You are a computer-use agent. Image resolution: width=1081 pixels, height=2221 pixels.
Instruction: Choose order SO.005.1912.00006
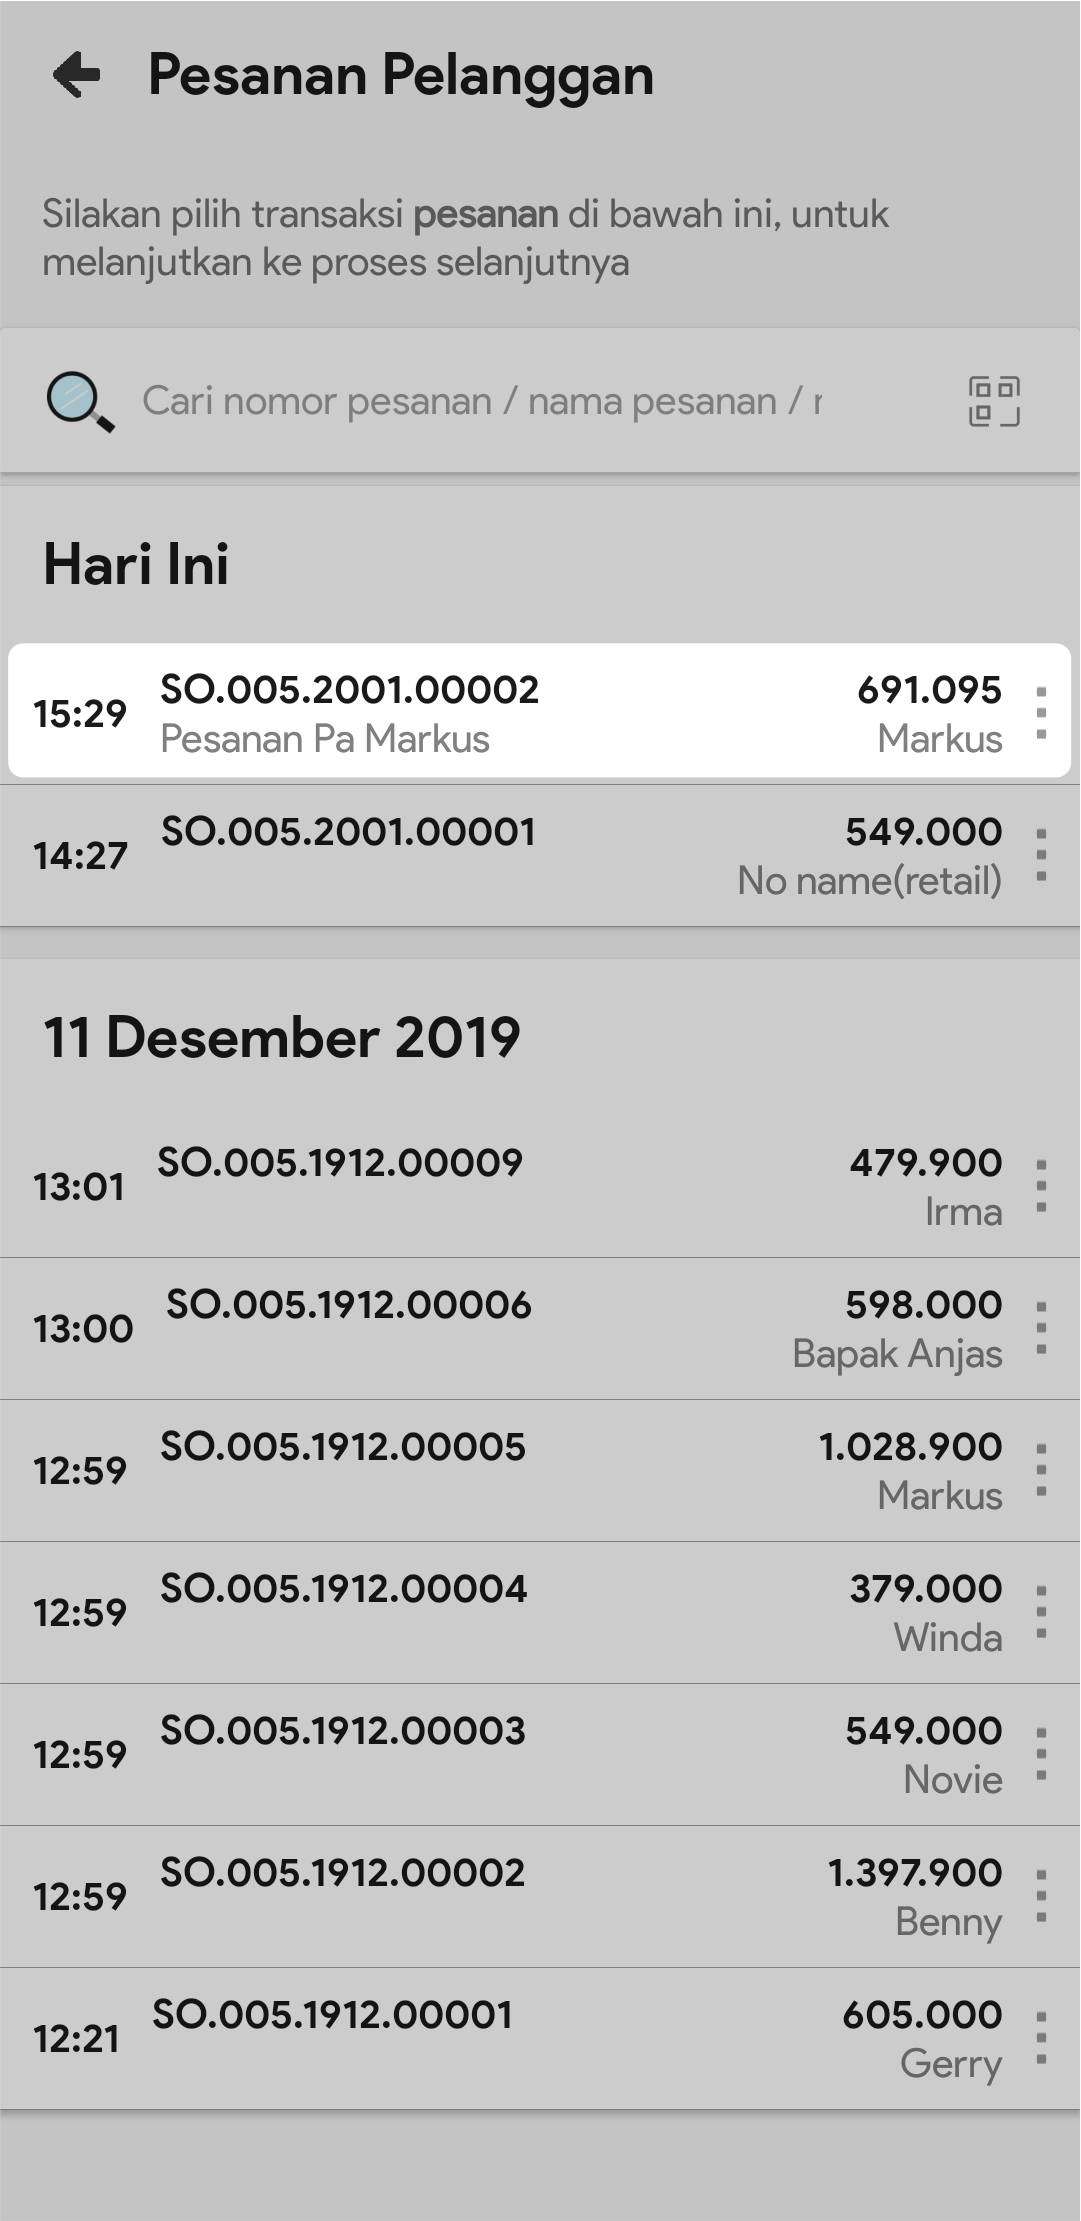(x=500, y=1328)
